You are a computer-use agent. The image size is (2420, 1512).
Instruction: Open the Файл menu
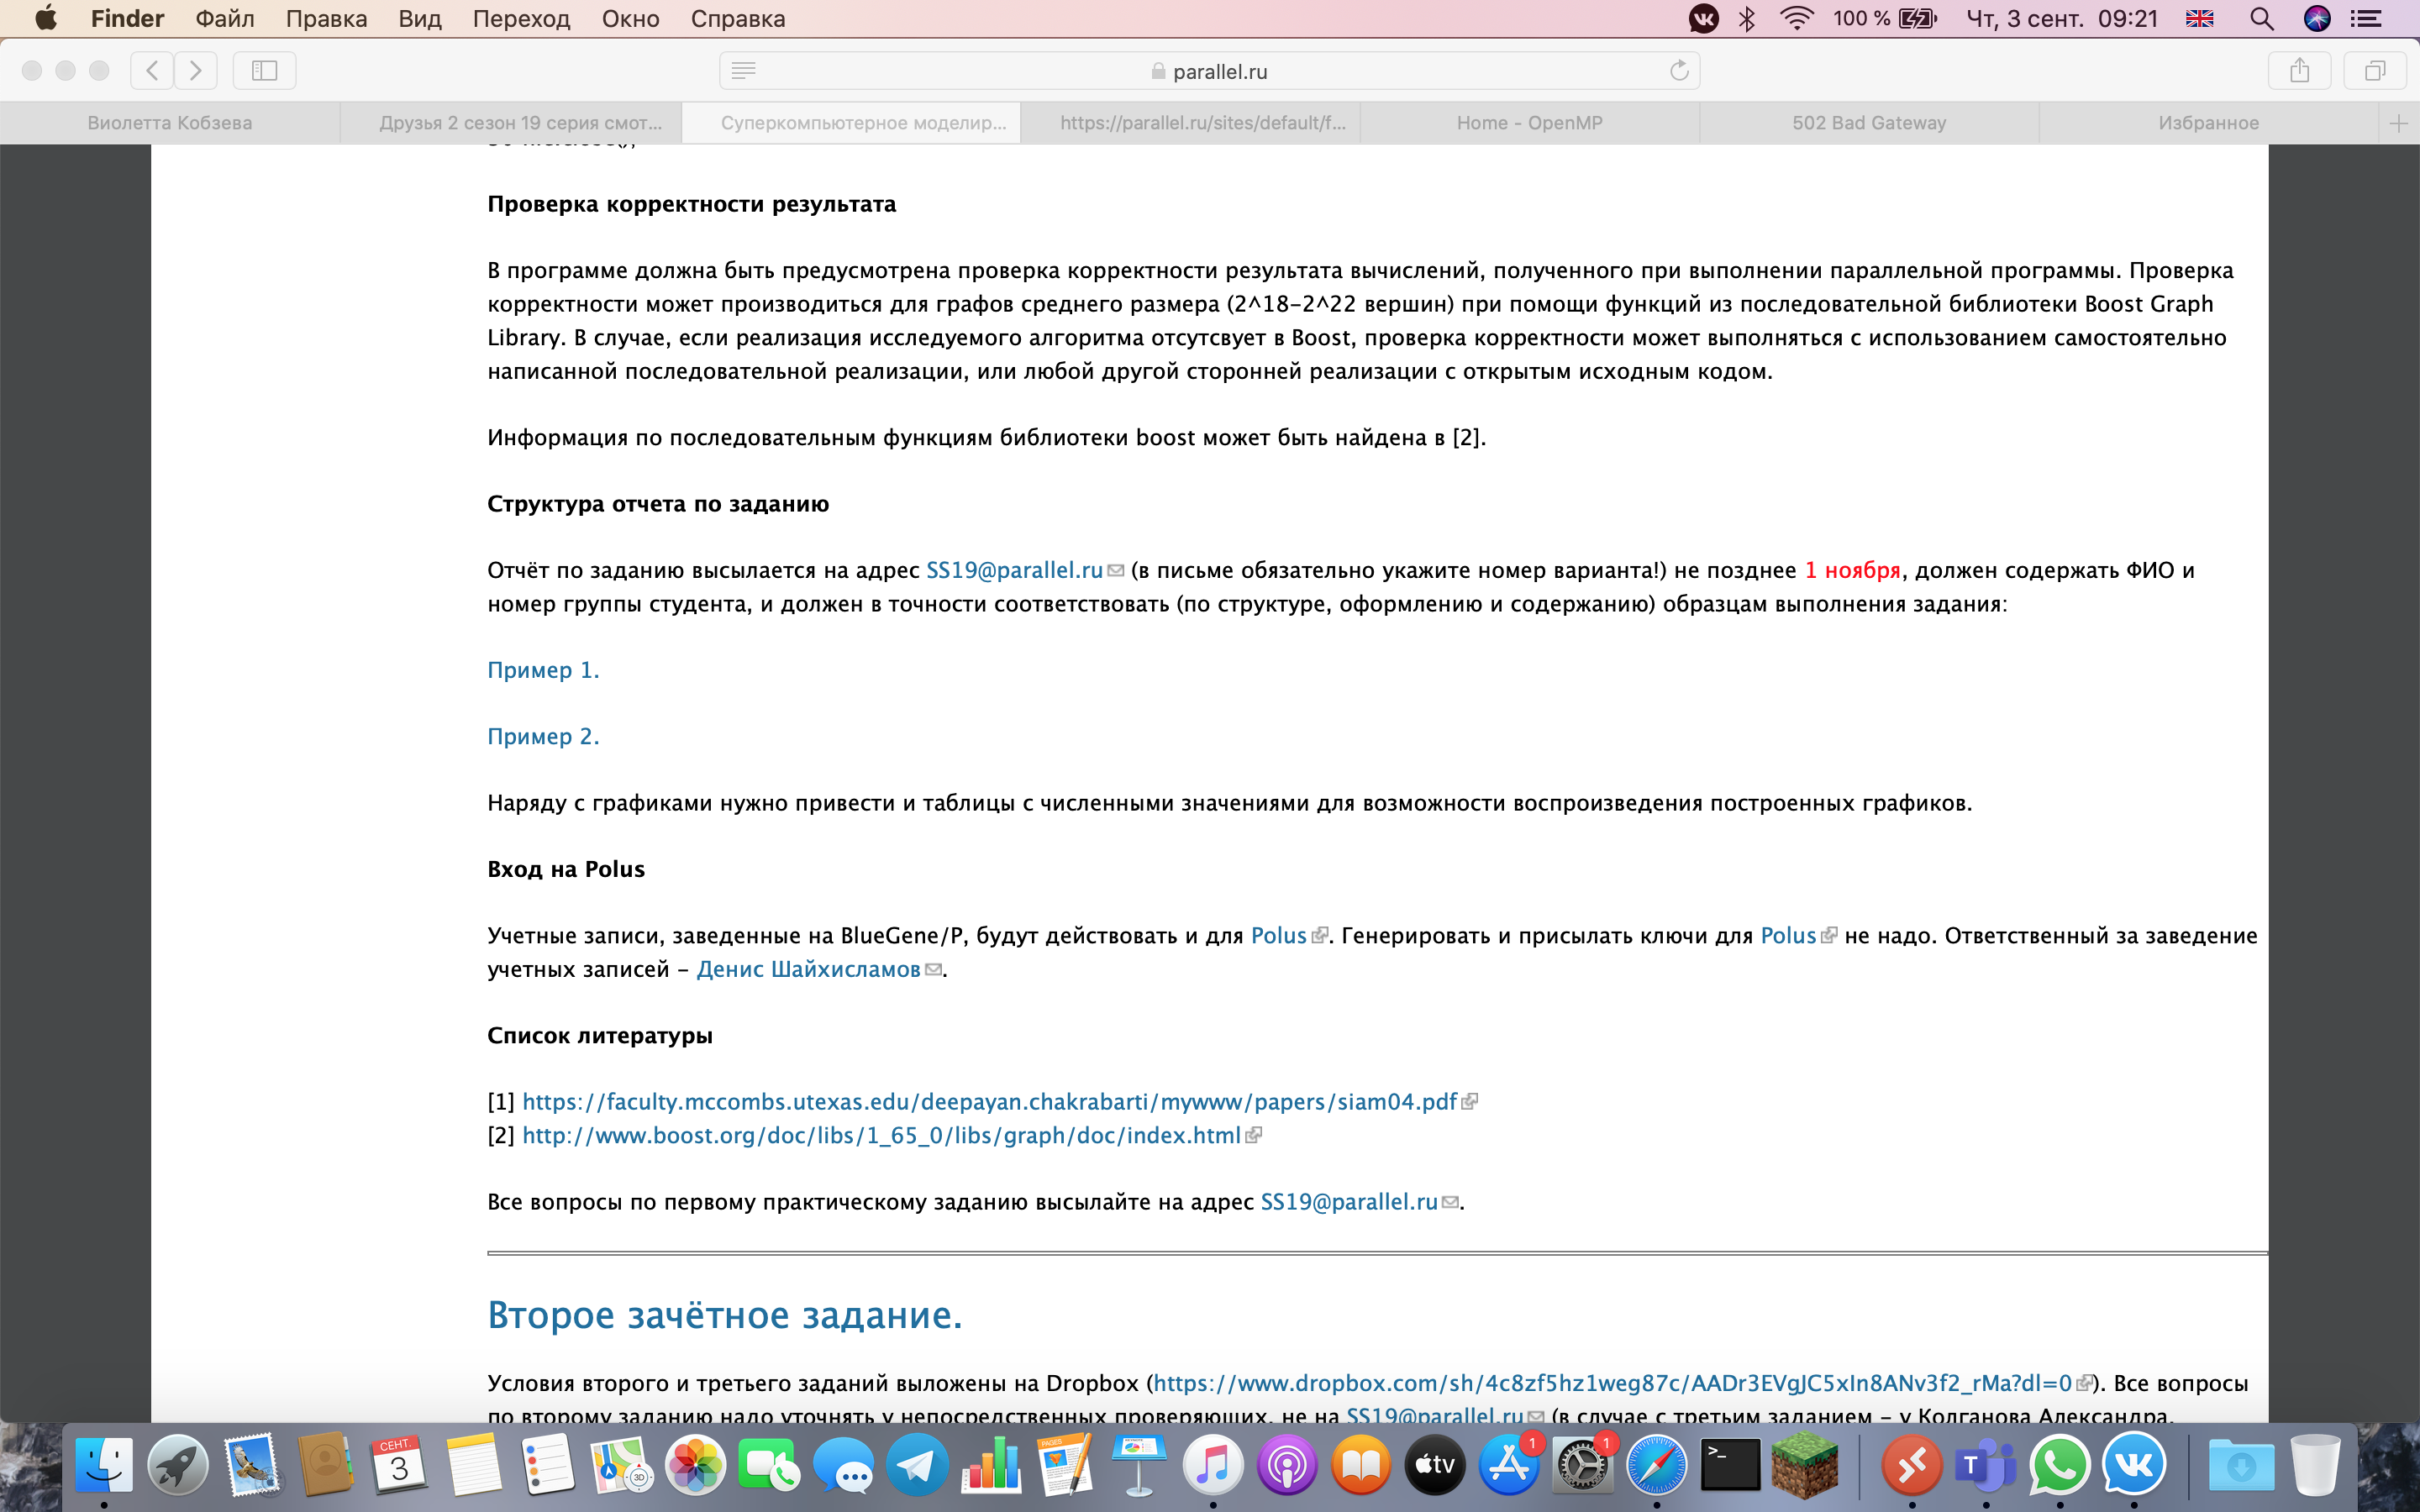(224, 18)
